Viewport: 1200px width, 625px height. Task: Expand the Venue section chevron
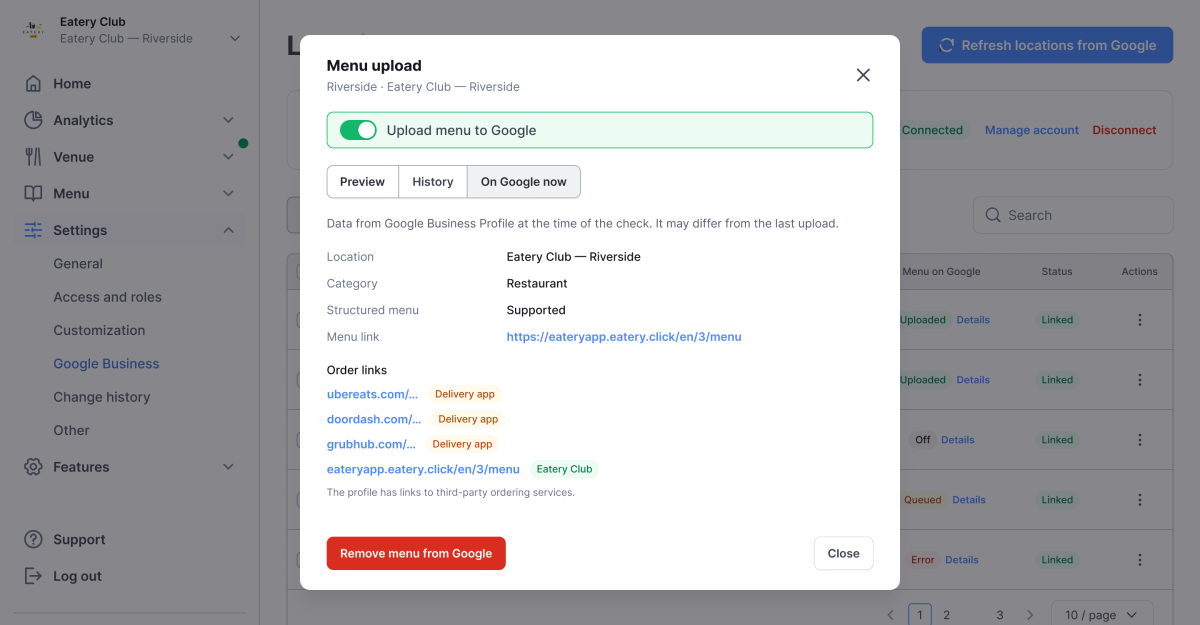coord(228,157)
